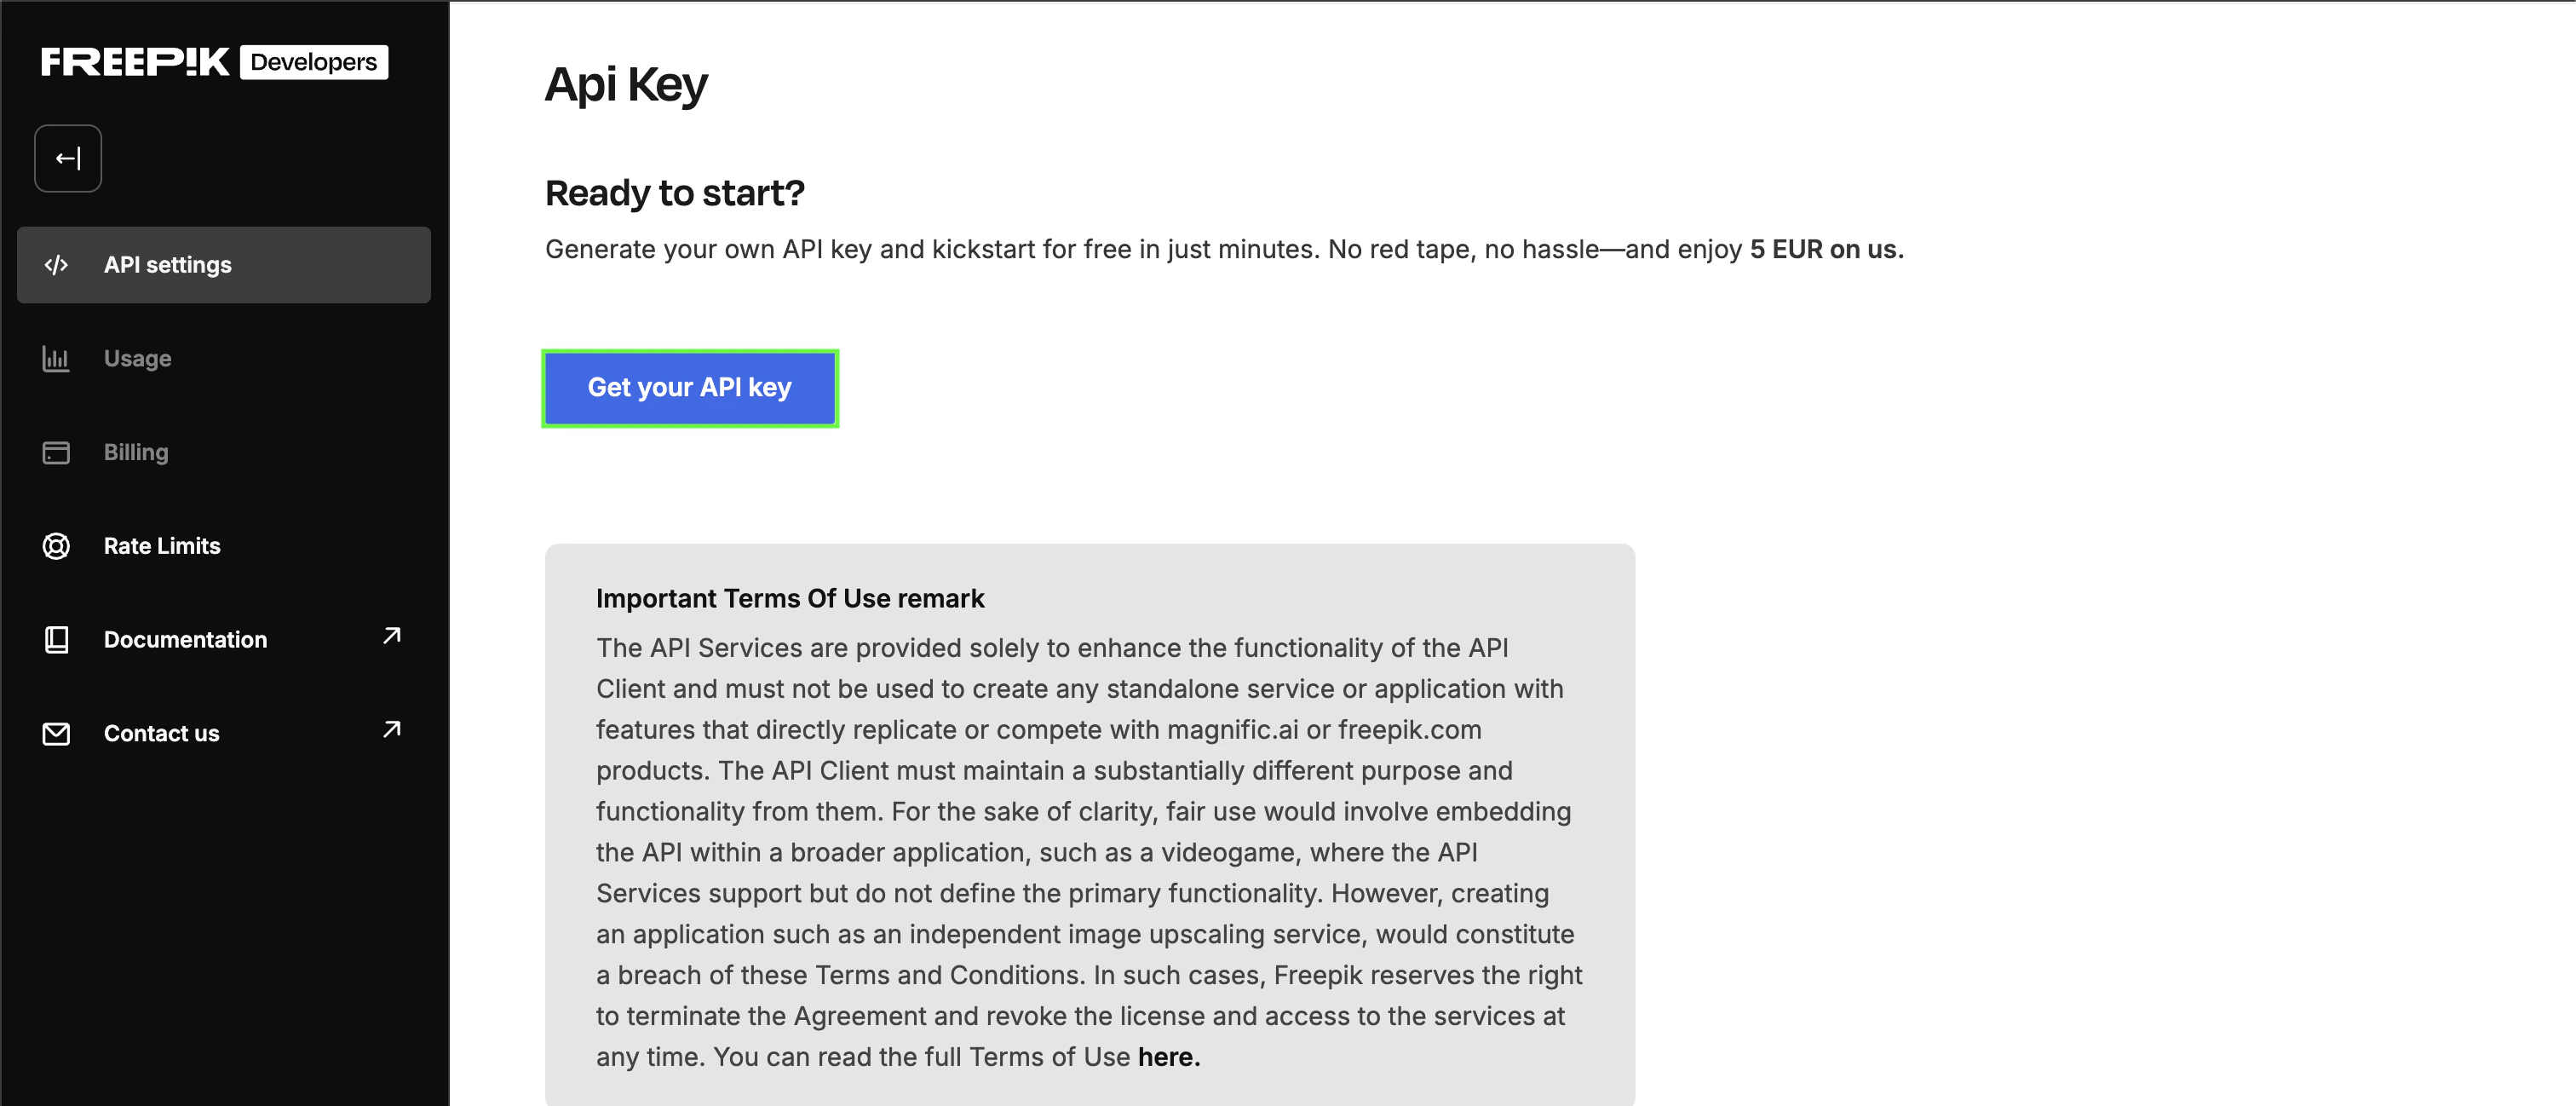Open the Usage menu item
The height and width of the screenshot is (1106, 2576).
[x=138, y=359]
